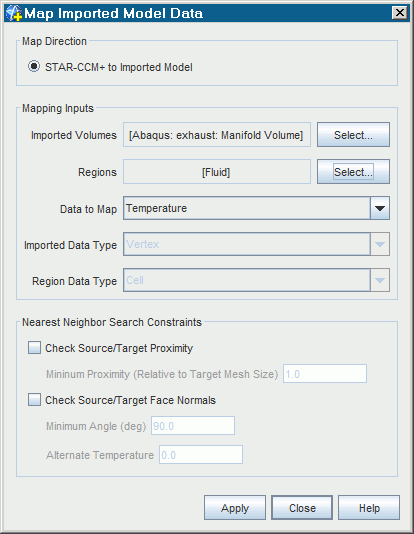Click the Minimum Angle (deg) field
The height and width of the screenshot is (534, 414).
[x=193, y=425]
